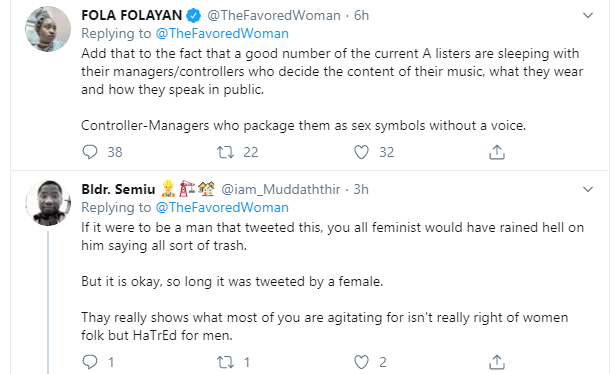Screen dimensions: 612x374
Task: Open Fola Folayan's profile picture
Action: (48, 29)
